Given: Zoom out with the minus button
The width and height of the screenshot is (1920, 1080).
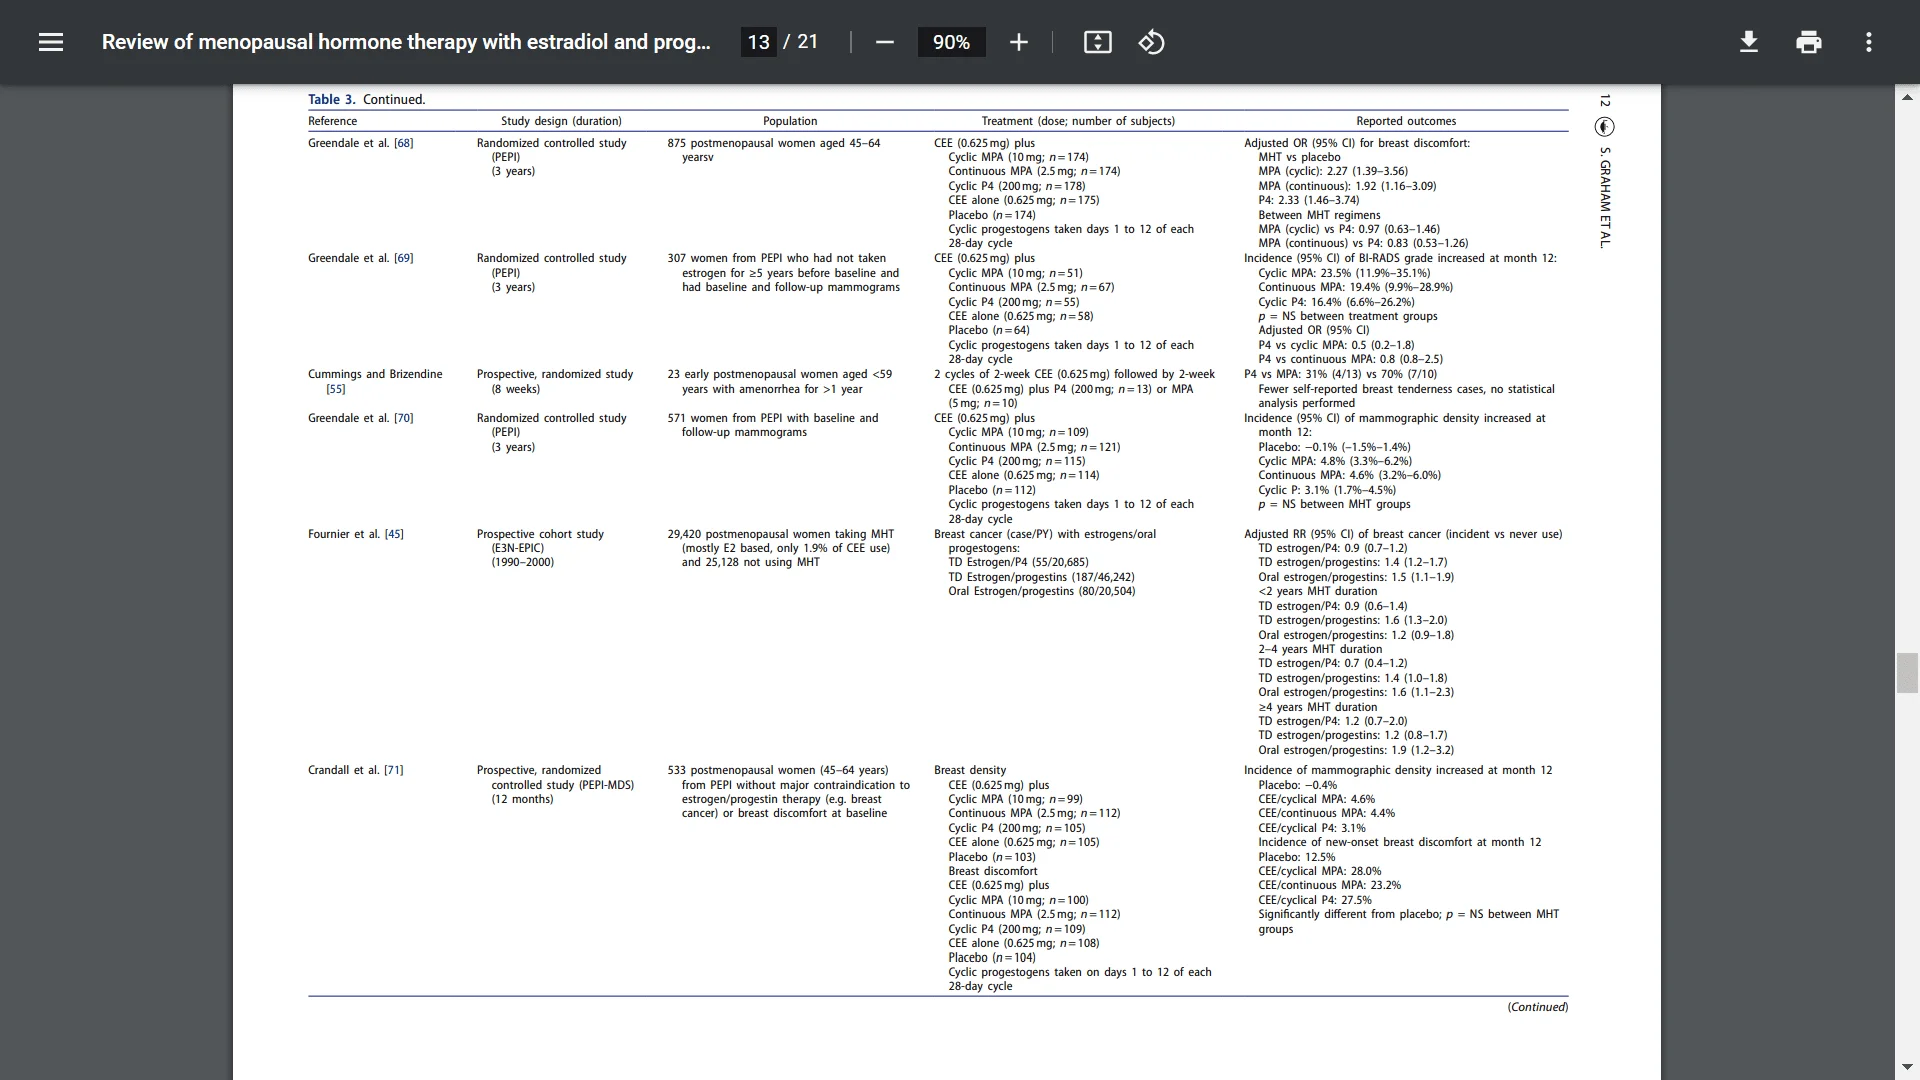Looking at the screenshot, I should click(x=884, y=42).
